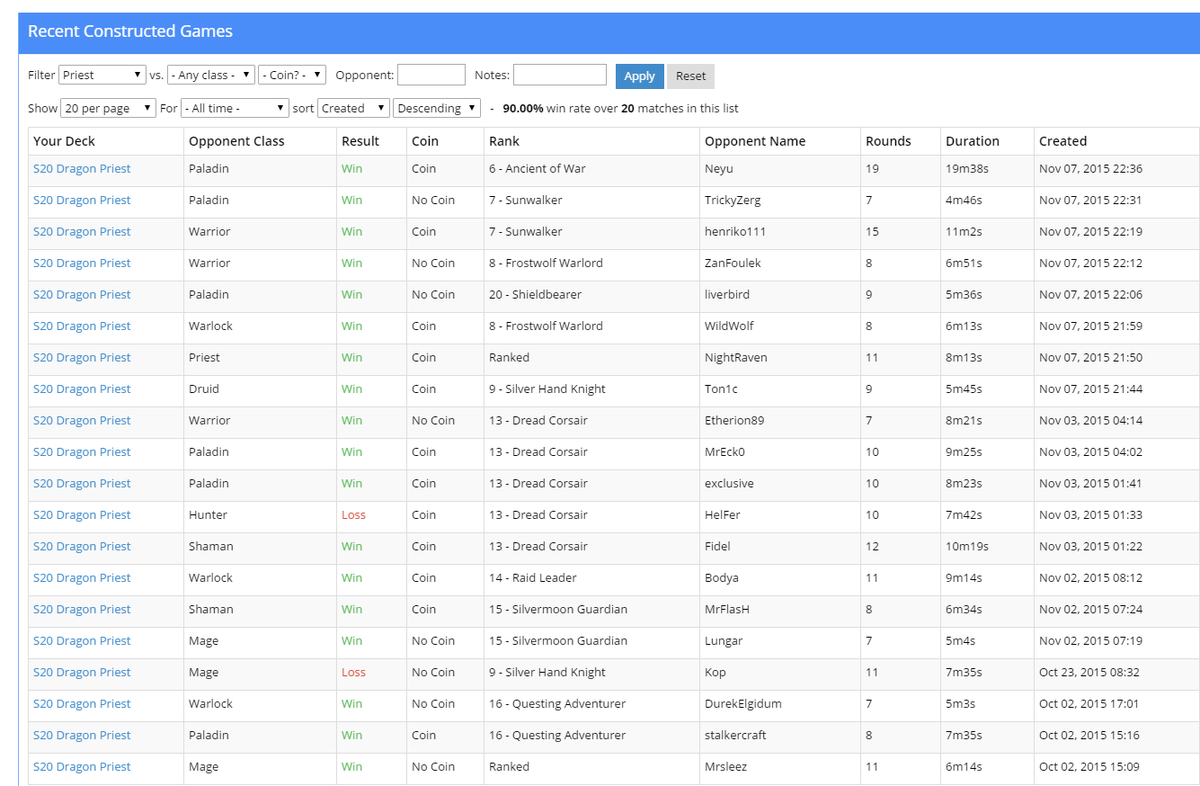The image size is (1200, 786).
Task: Click rank '14 - Raid Leader'
Action: click(533, 578)
